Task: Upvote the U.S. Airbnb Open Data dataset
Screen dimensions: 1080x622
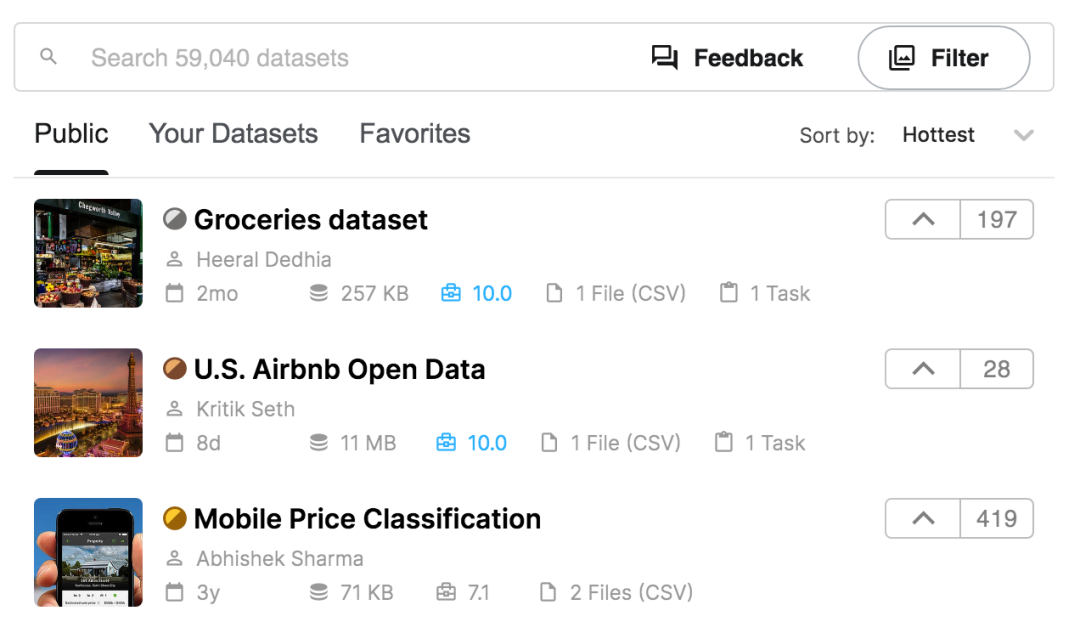Action: pyautogui.click(x=923, y=369)
